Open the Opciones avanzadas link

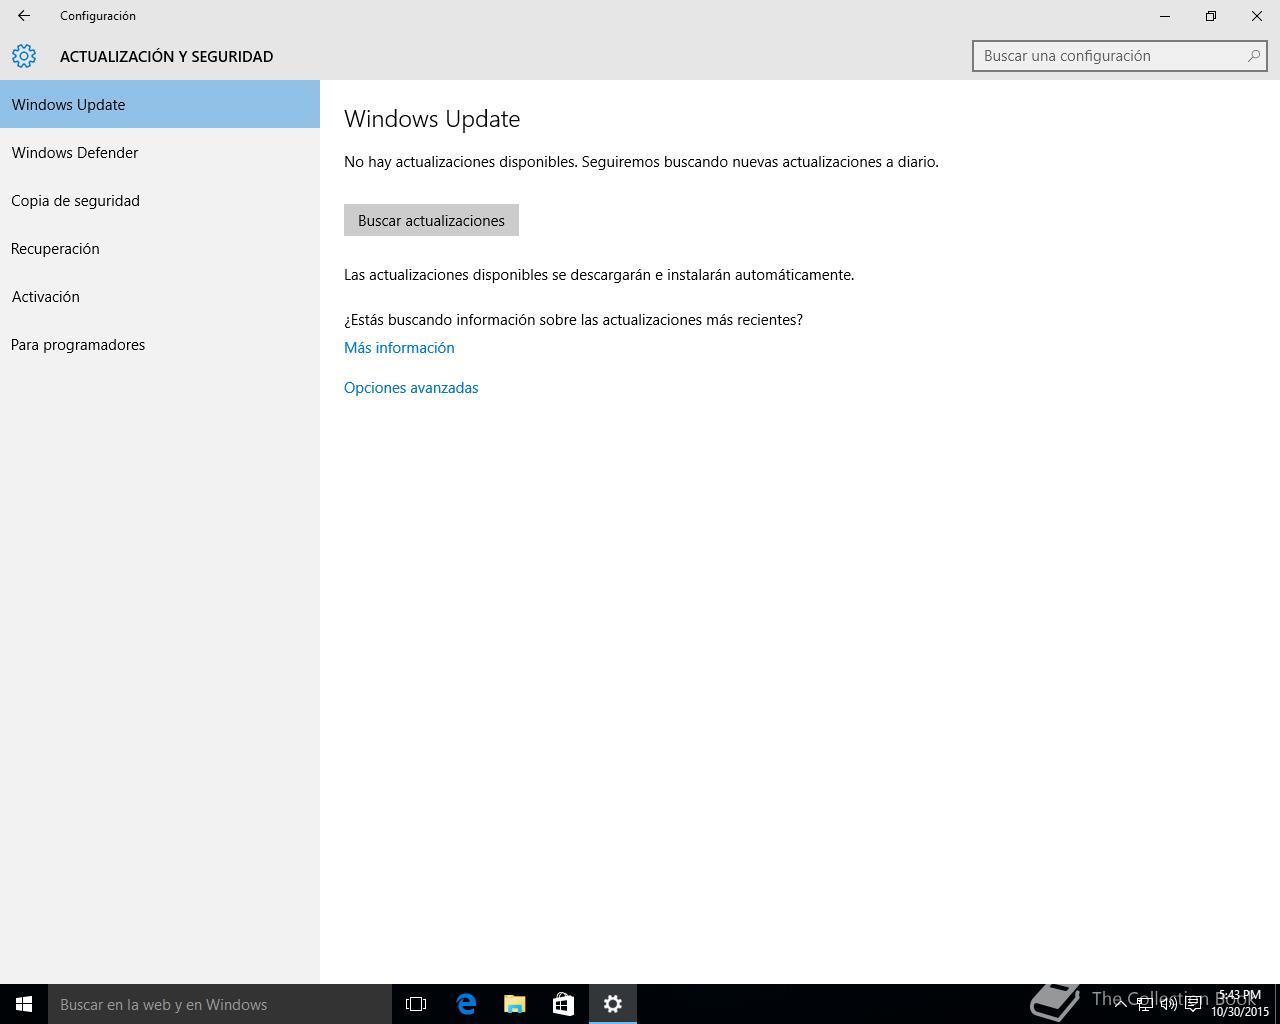point(411,388)
